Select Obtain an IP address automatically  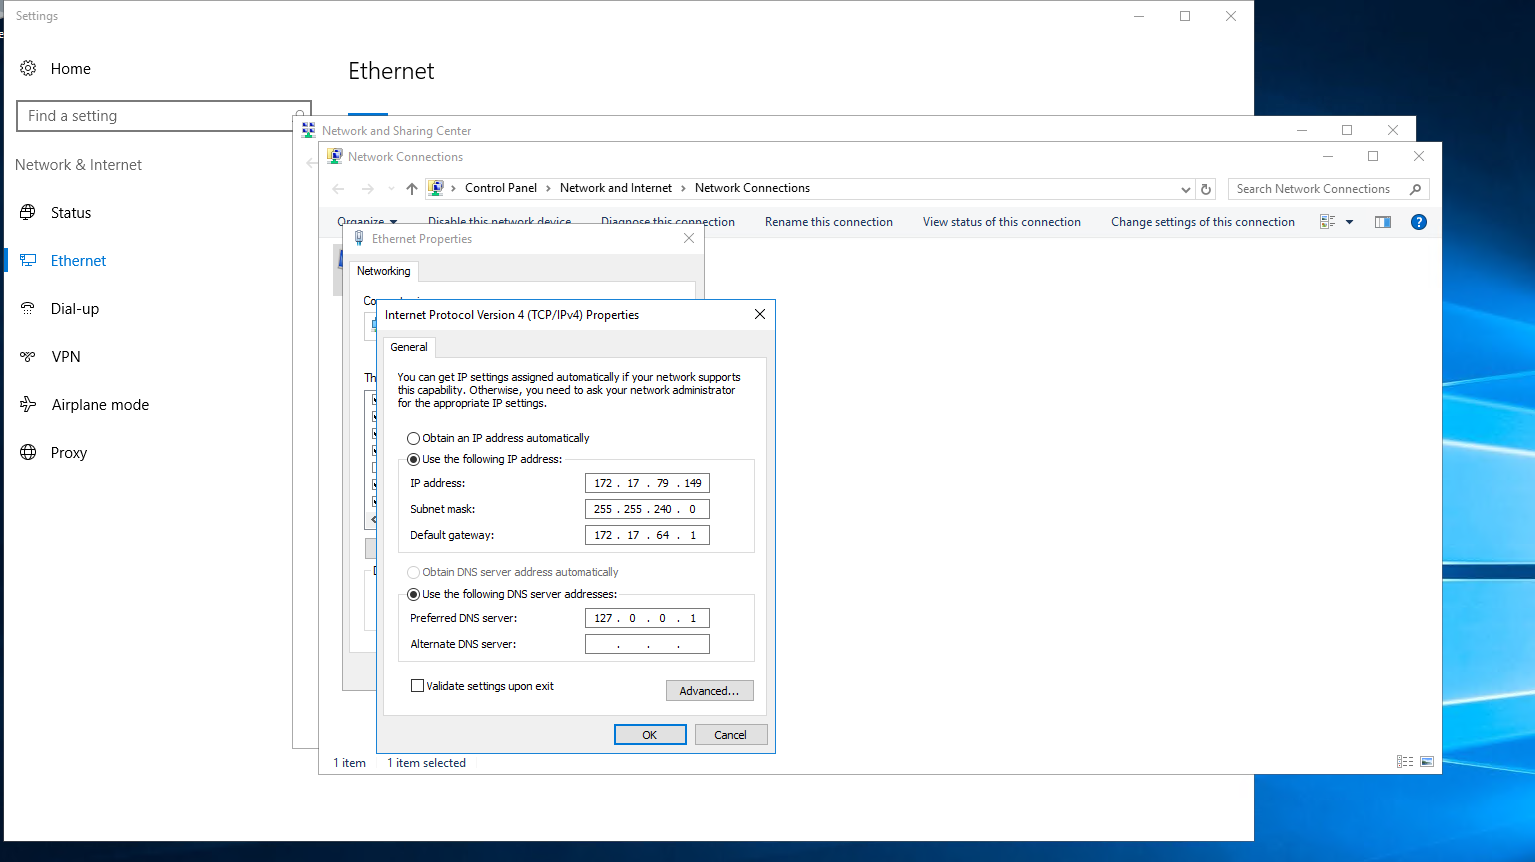[x=413, y=438]
